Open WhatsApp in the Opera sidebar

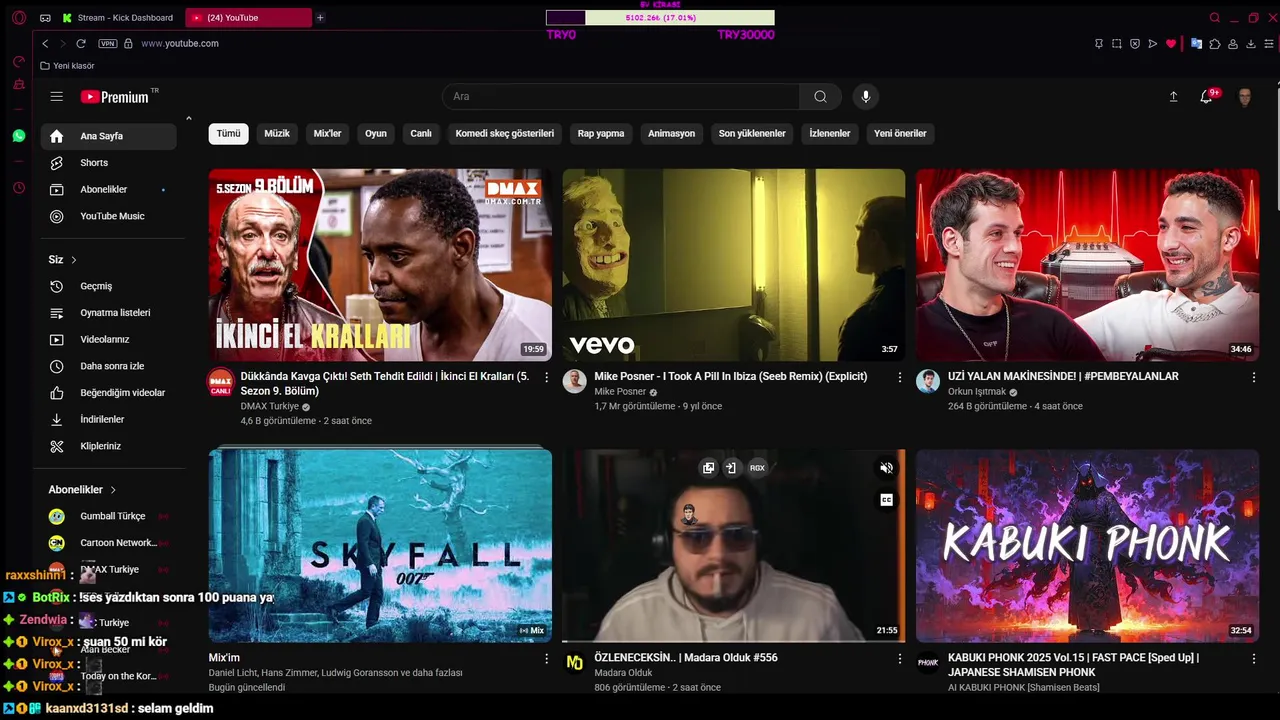[18, 135]
